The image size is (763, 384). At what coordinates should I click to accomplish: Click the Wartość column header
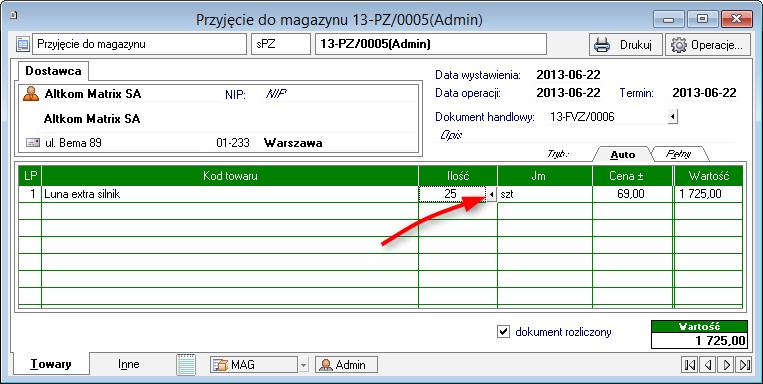tap(708, 176)
